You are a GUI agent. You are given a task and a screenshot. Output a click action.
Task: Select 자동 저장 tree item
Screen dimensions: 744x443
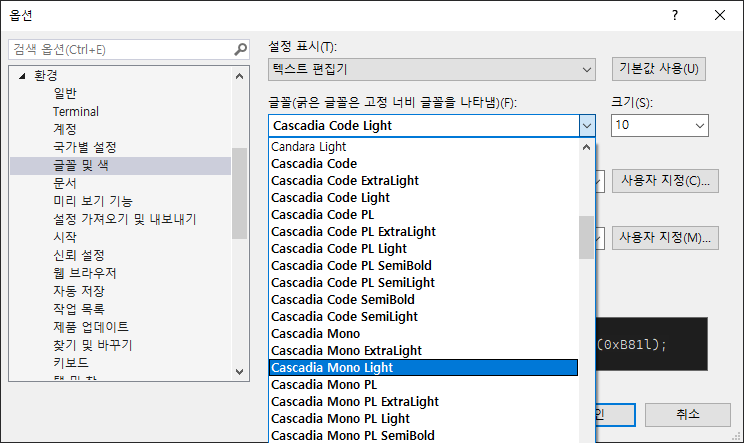(79, 291)
